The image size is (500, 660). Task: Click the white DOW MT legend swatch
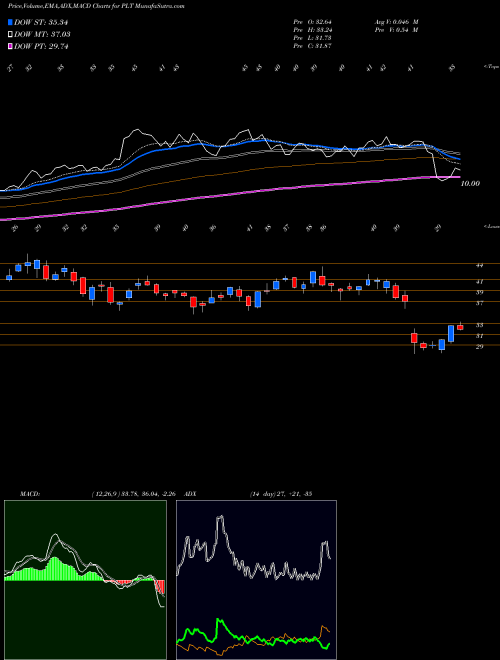tap(11, 34)
